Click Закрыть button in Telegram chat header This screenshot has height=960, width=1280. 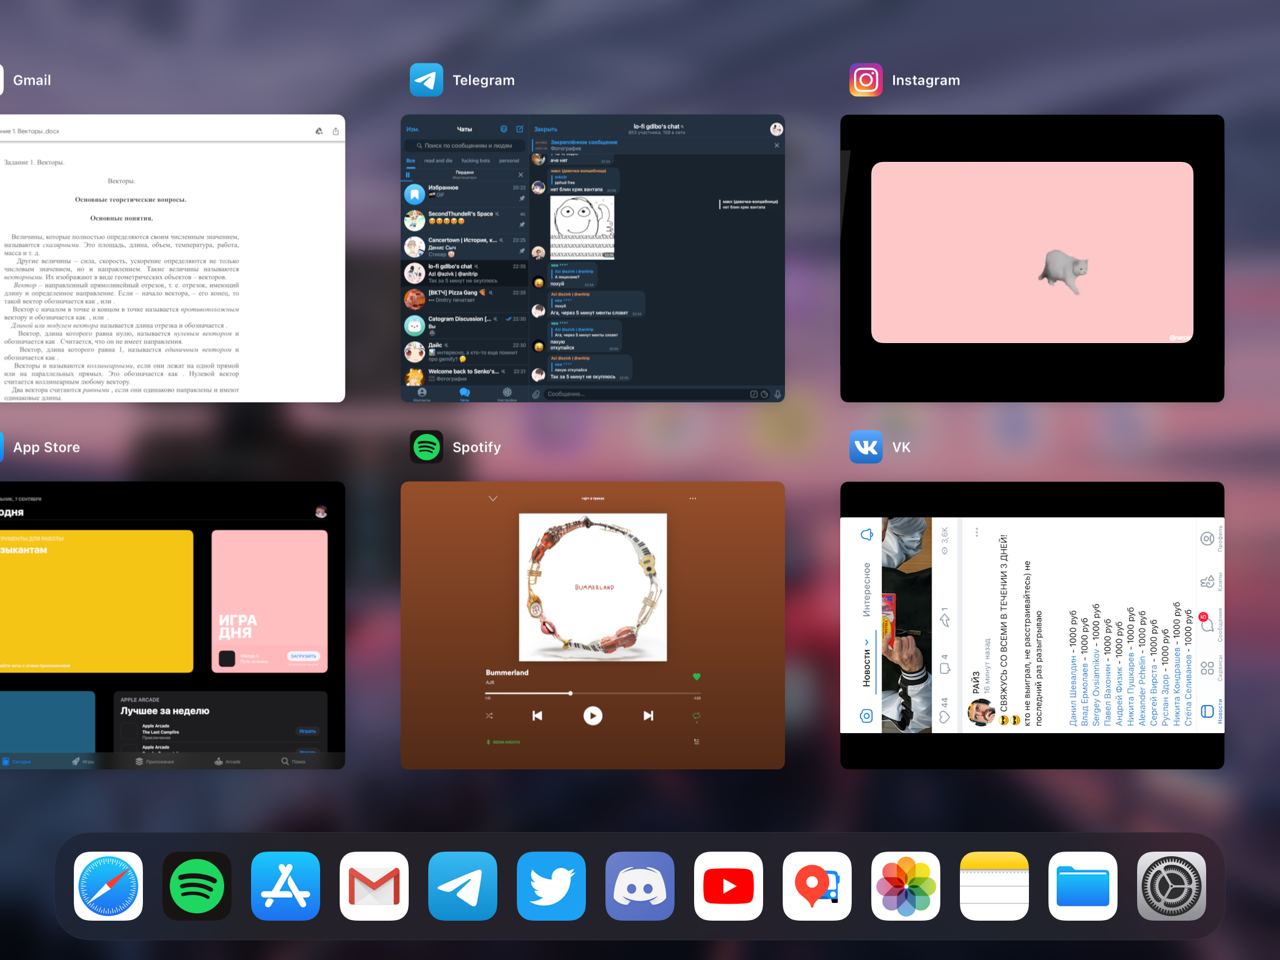tap(545, 129)
